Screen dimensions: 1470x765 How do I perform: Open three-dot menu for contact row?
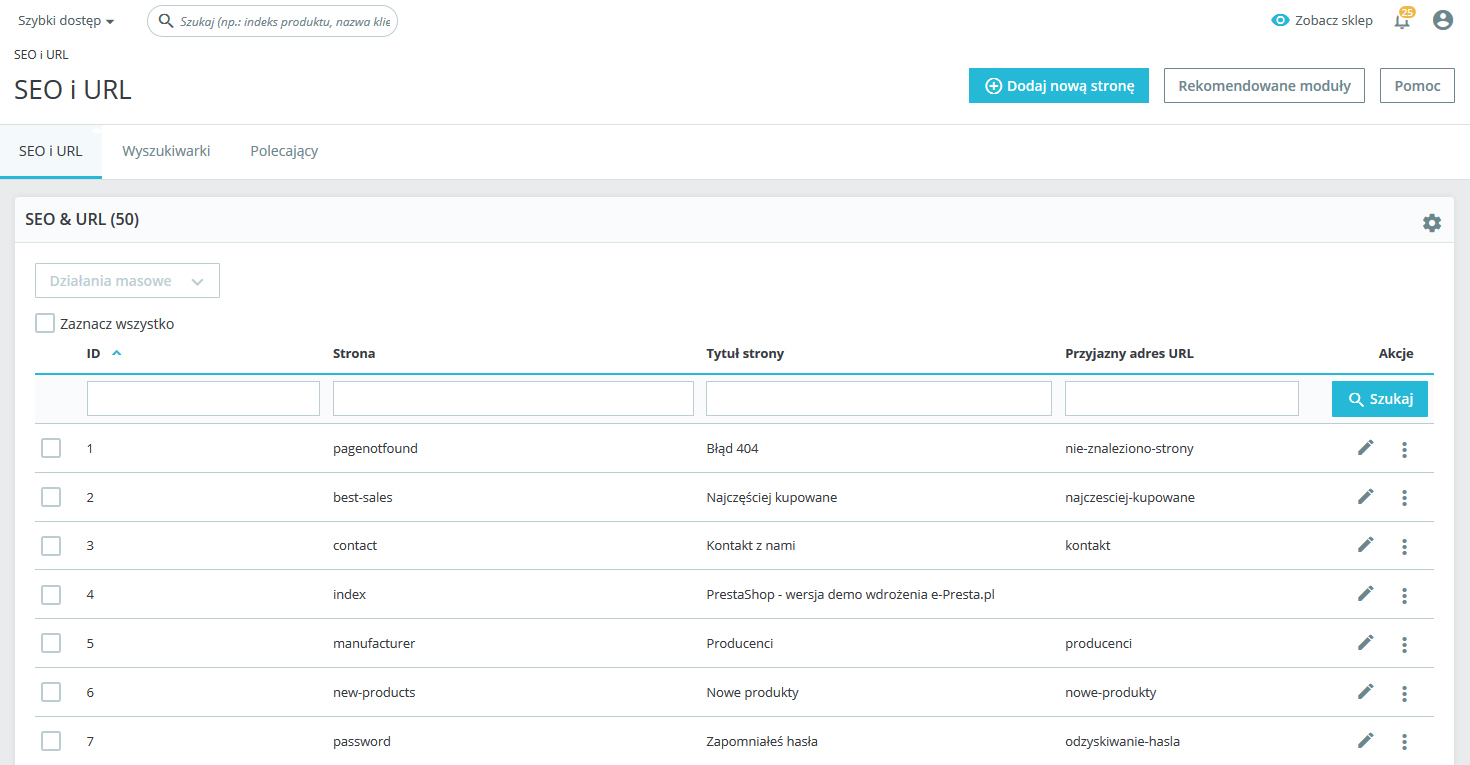point(1404,546)
